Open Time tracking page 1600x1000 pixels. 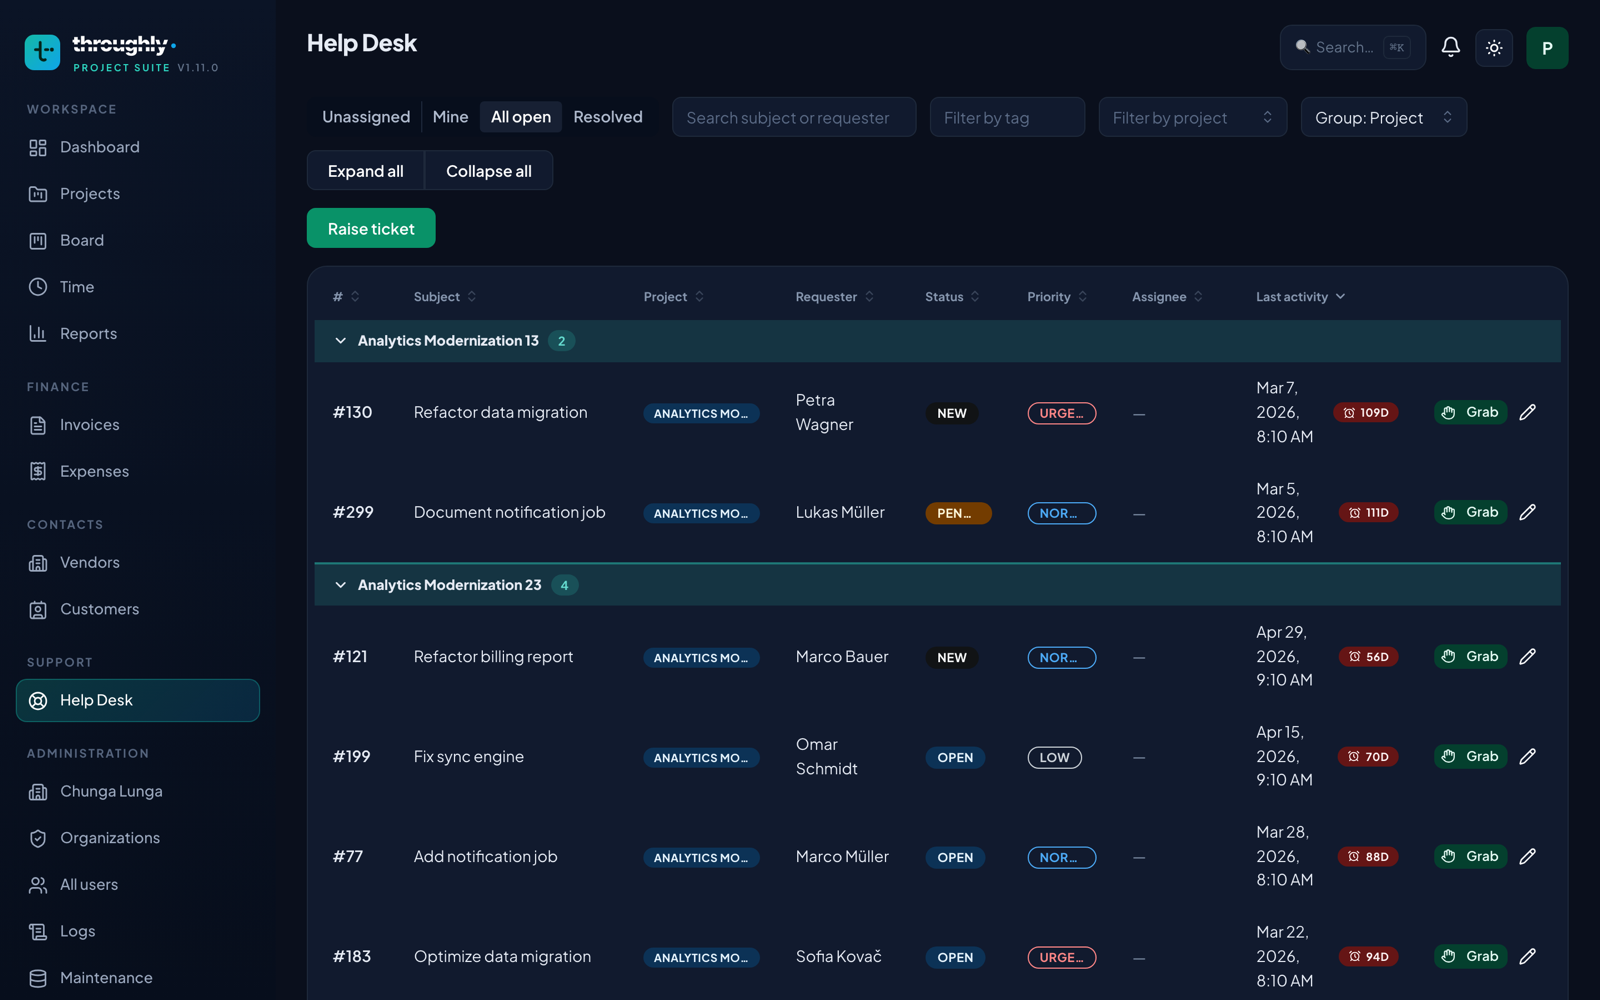[x=138, y=287]
